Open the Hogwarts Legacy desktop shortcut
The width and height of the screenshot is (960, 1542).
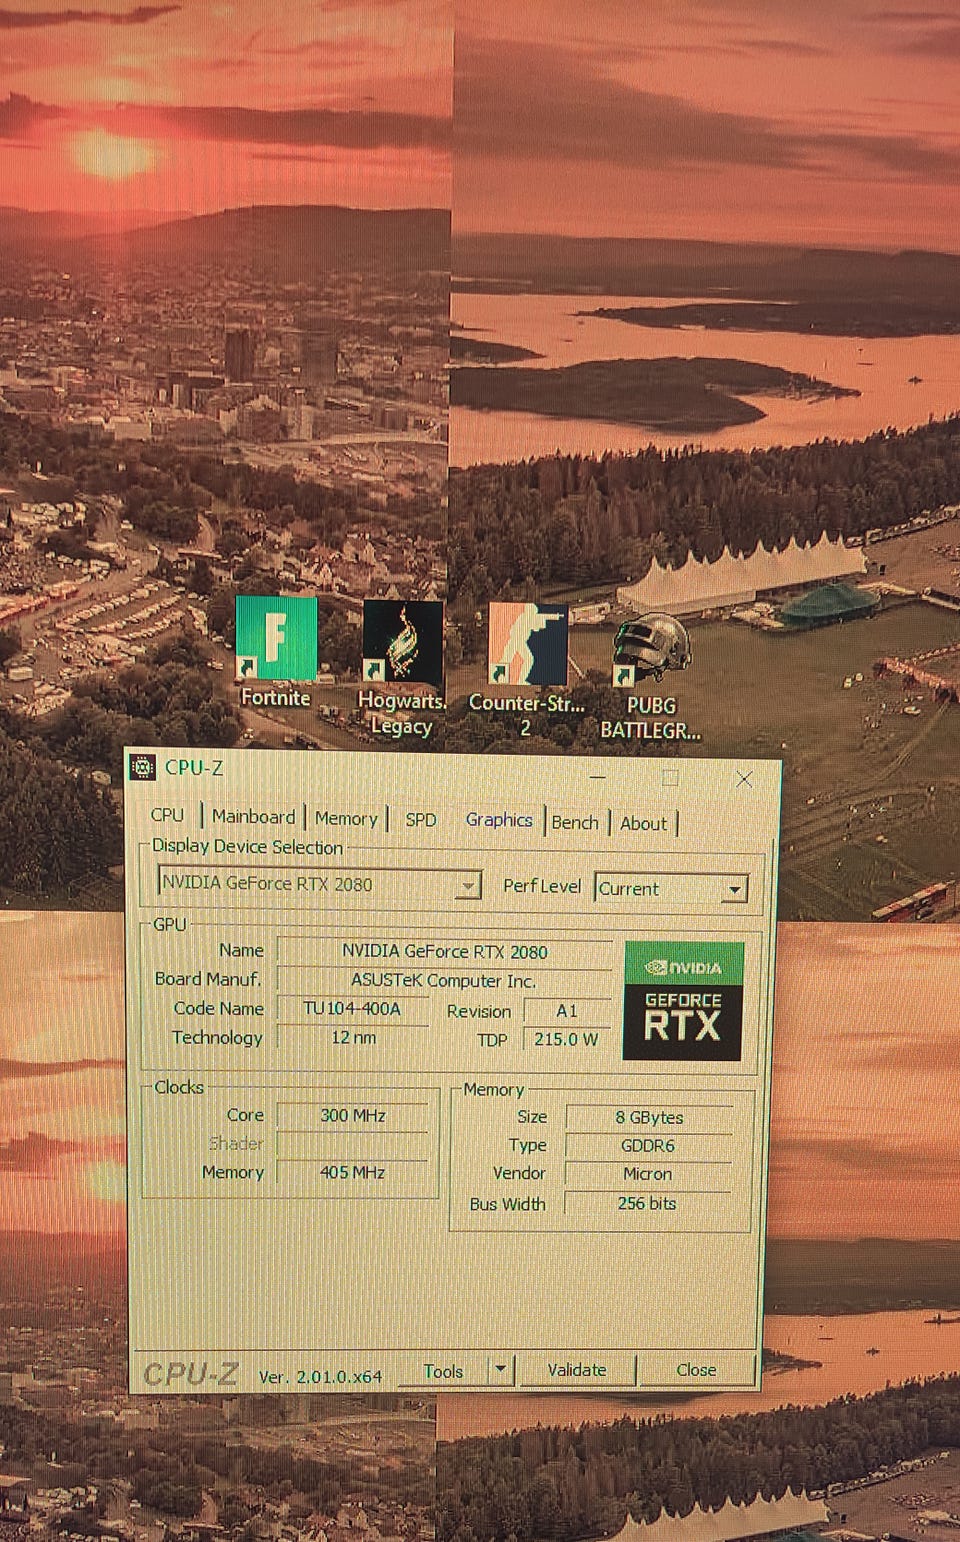click(402, 668)
